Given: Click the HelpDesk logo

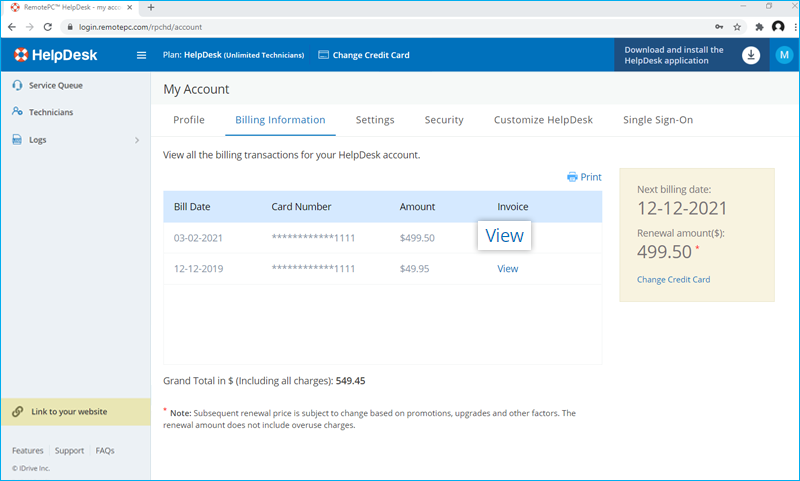Looking at the screenshot, I should point(54,55).
